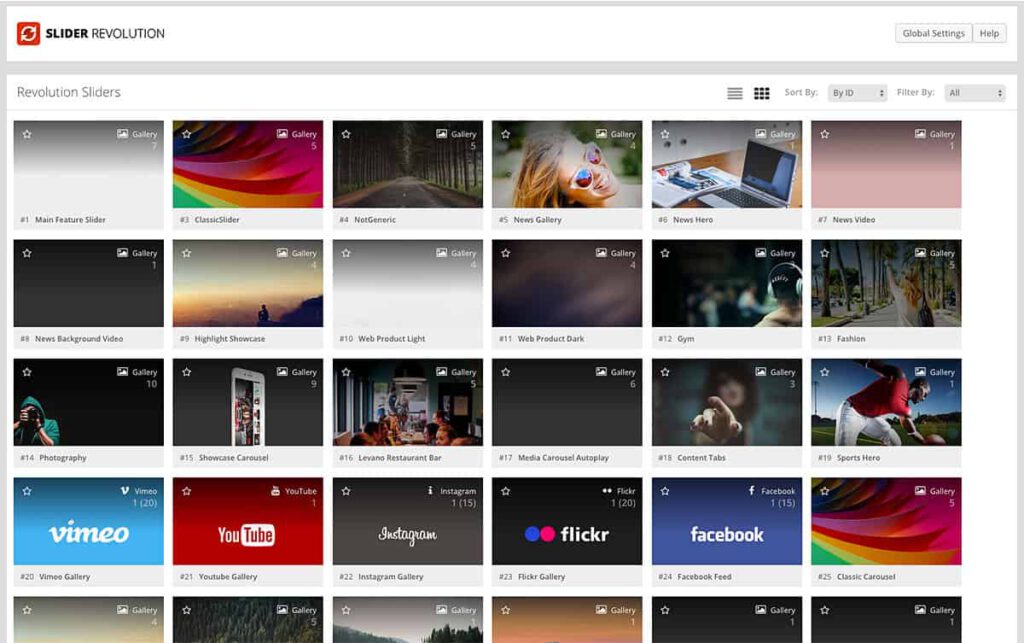Toggle favorite star on Highlight Showcase
The image size is (1024, 643).
click(x=187, y=253)
